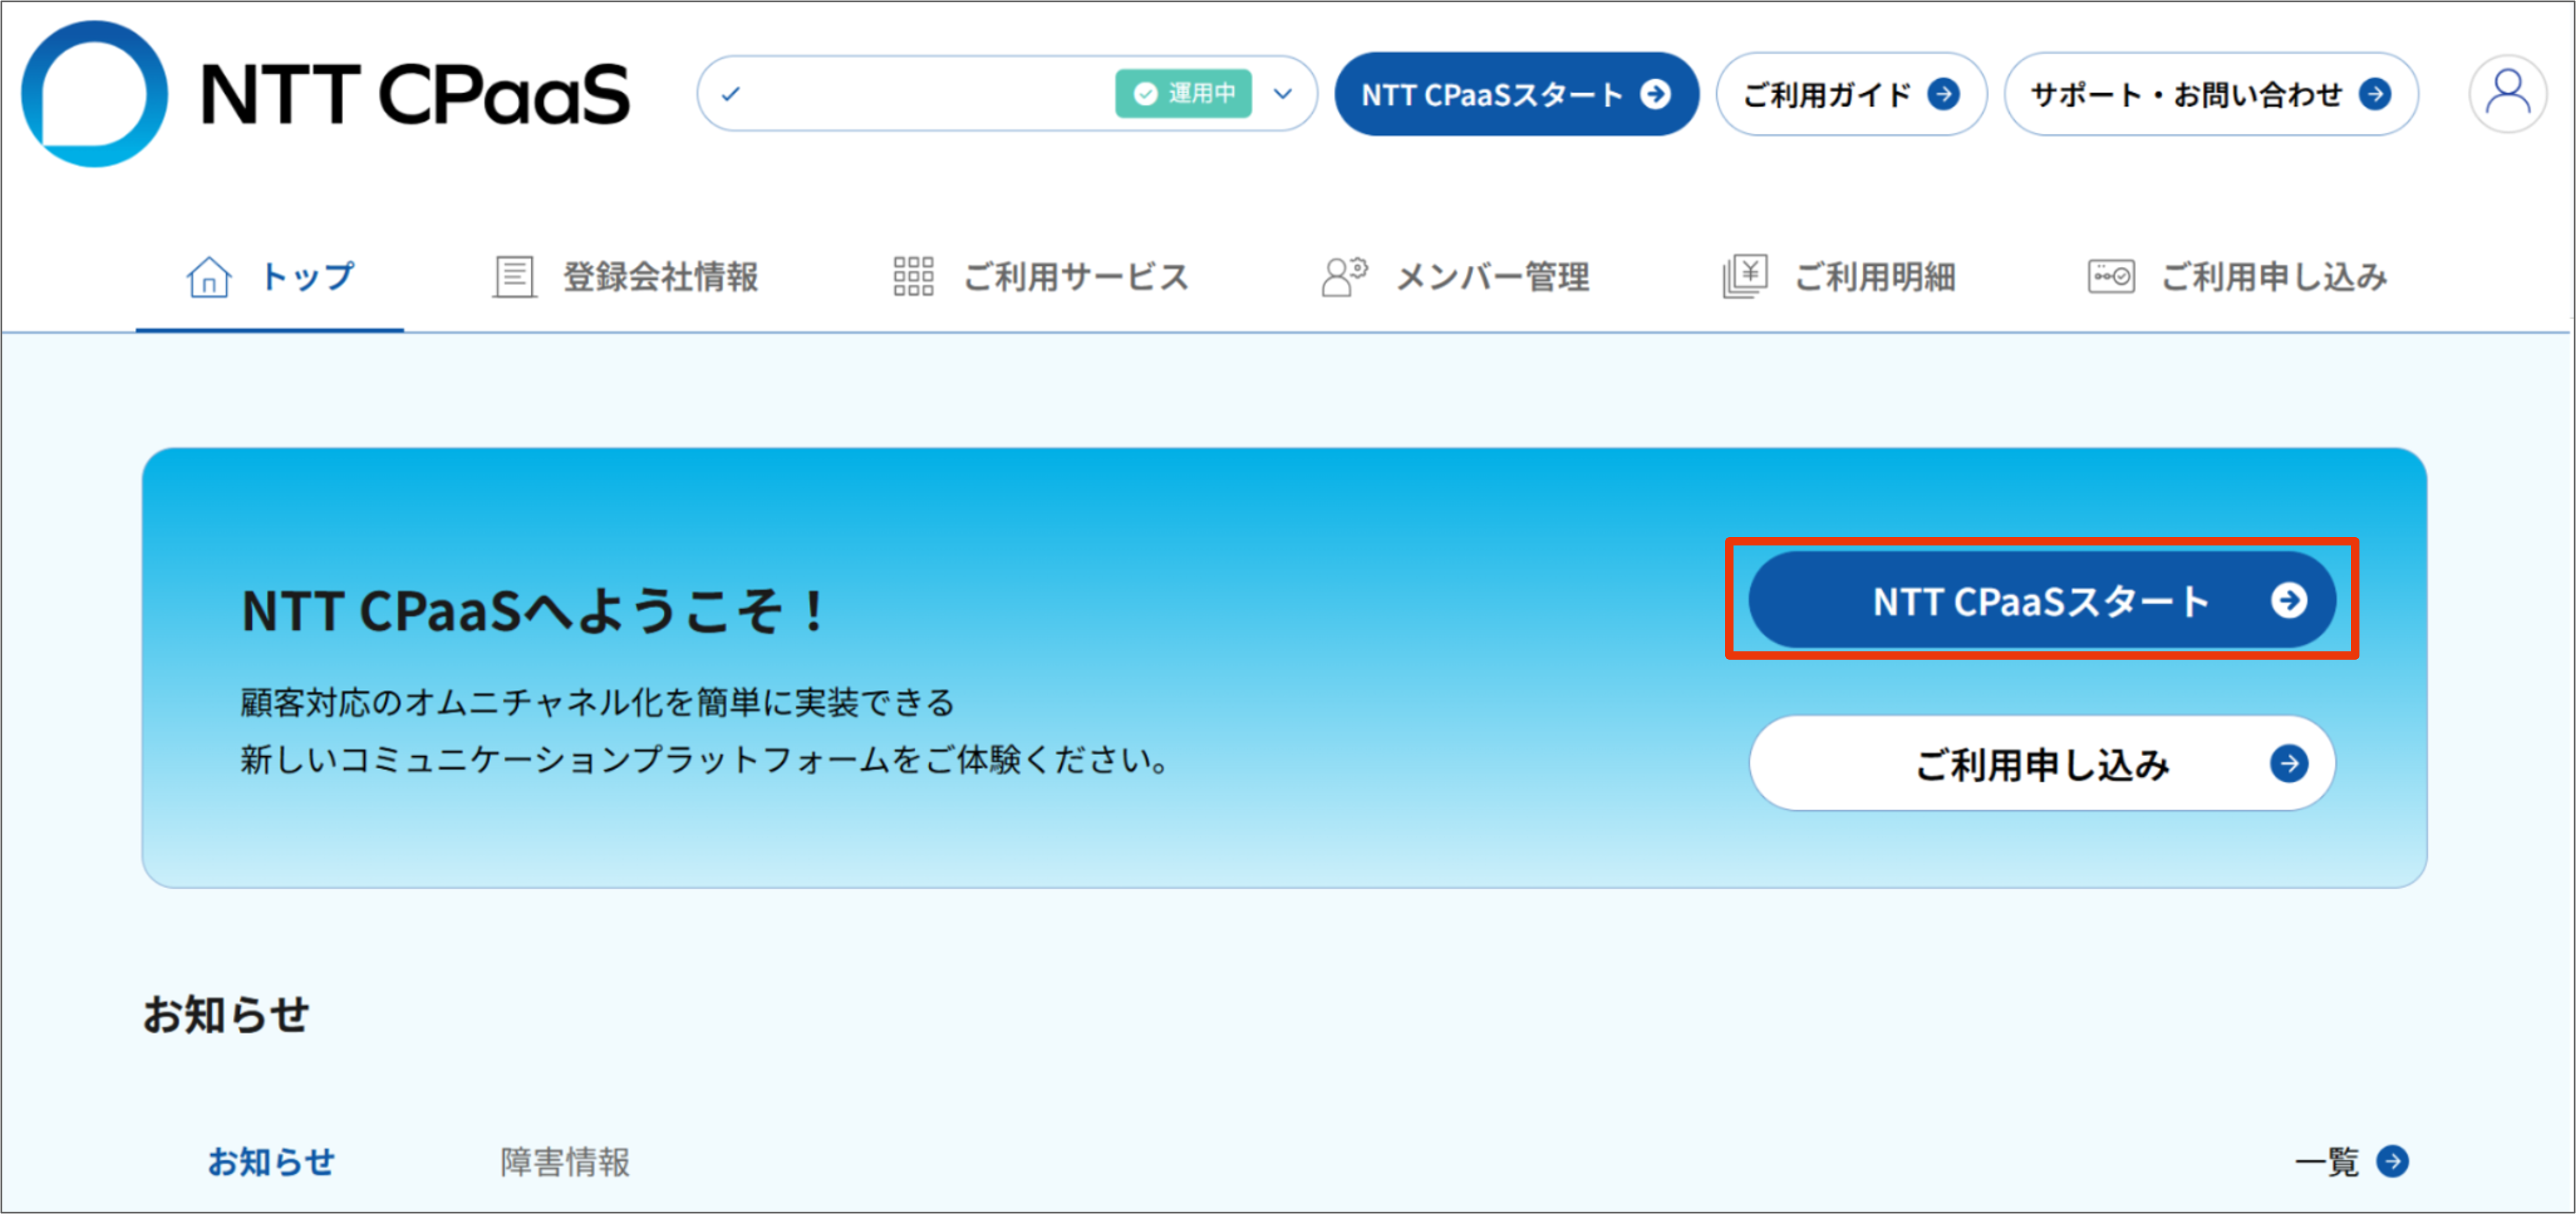
Task: Expand the account selector dropdown chevron
Action: (x=1283, y=94)
